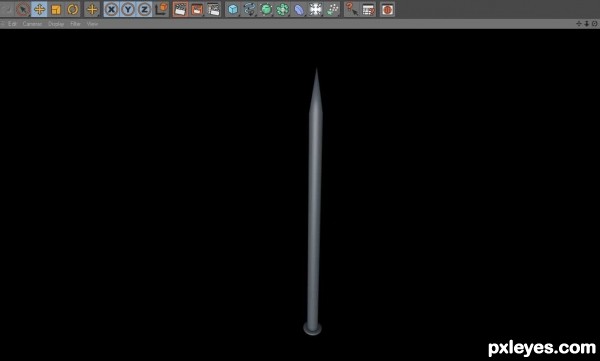Open the viewport Display menu
Screen dimensions: 600x361
(56, 24)
